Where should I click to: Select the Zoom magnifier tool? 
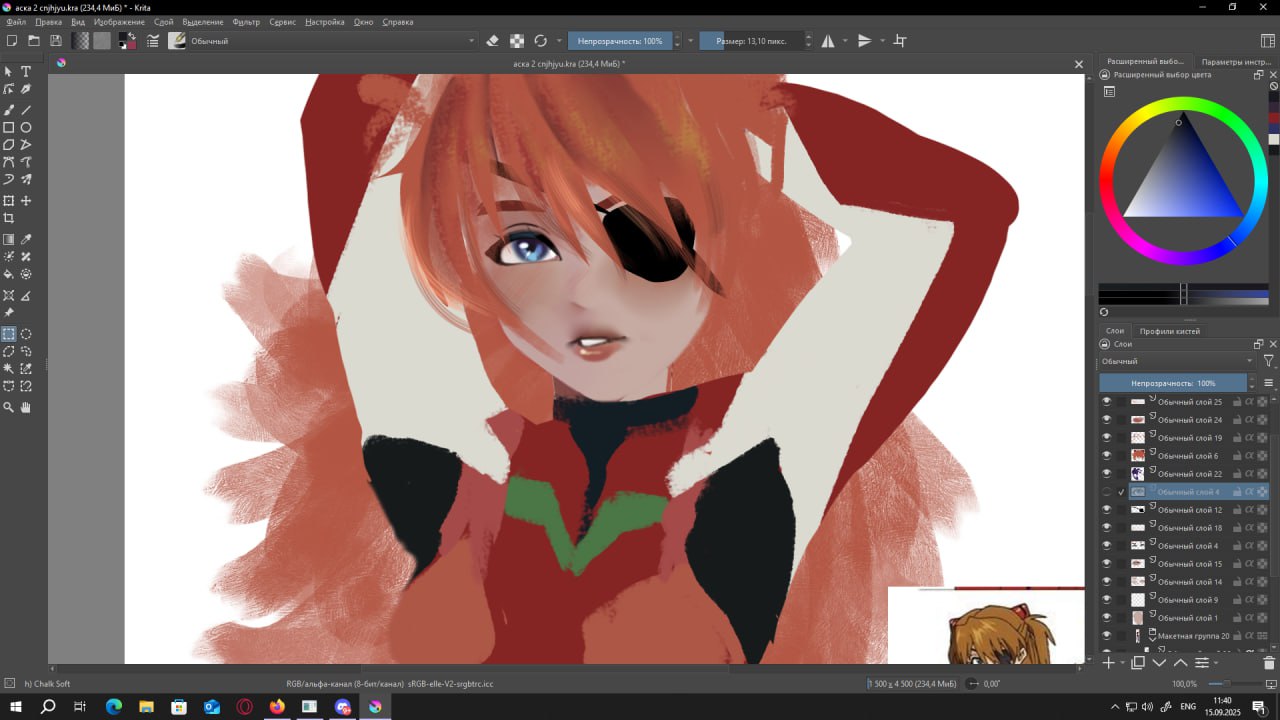[9, 408]
